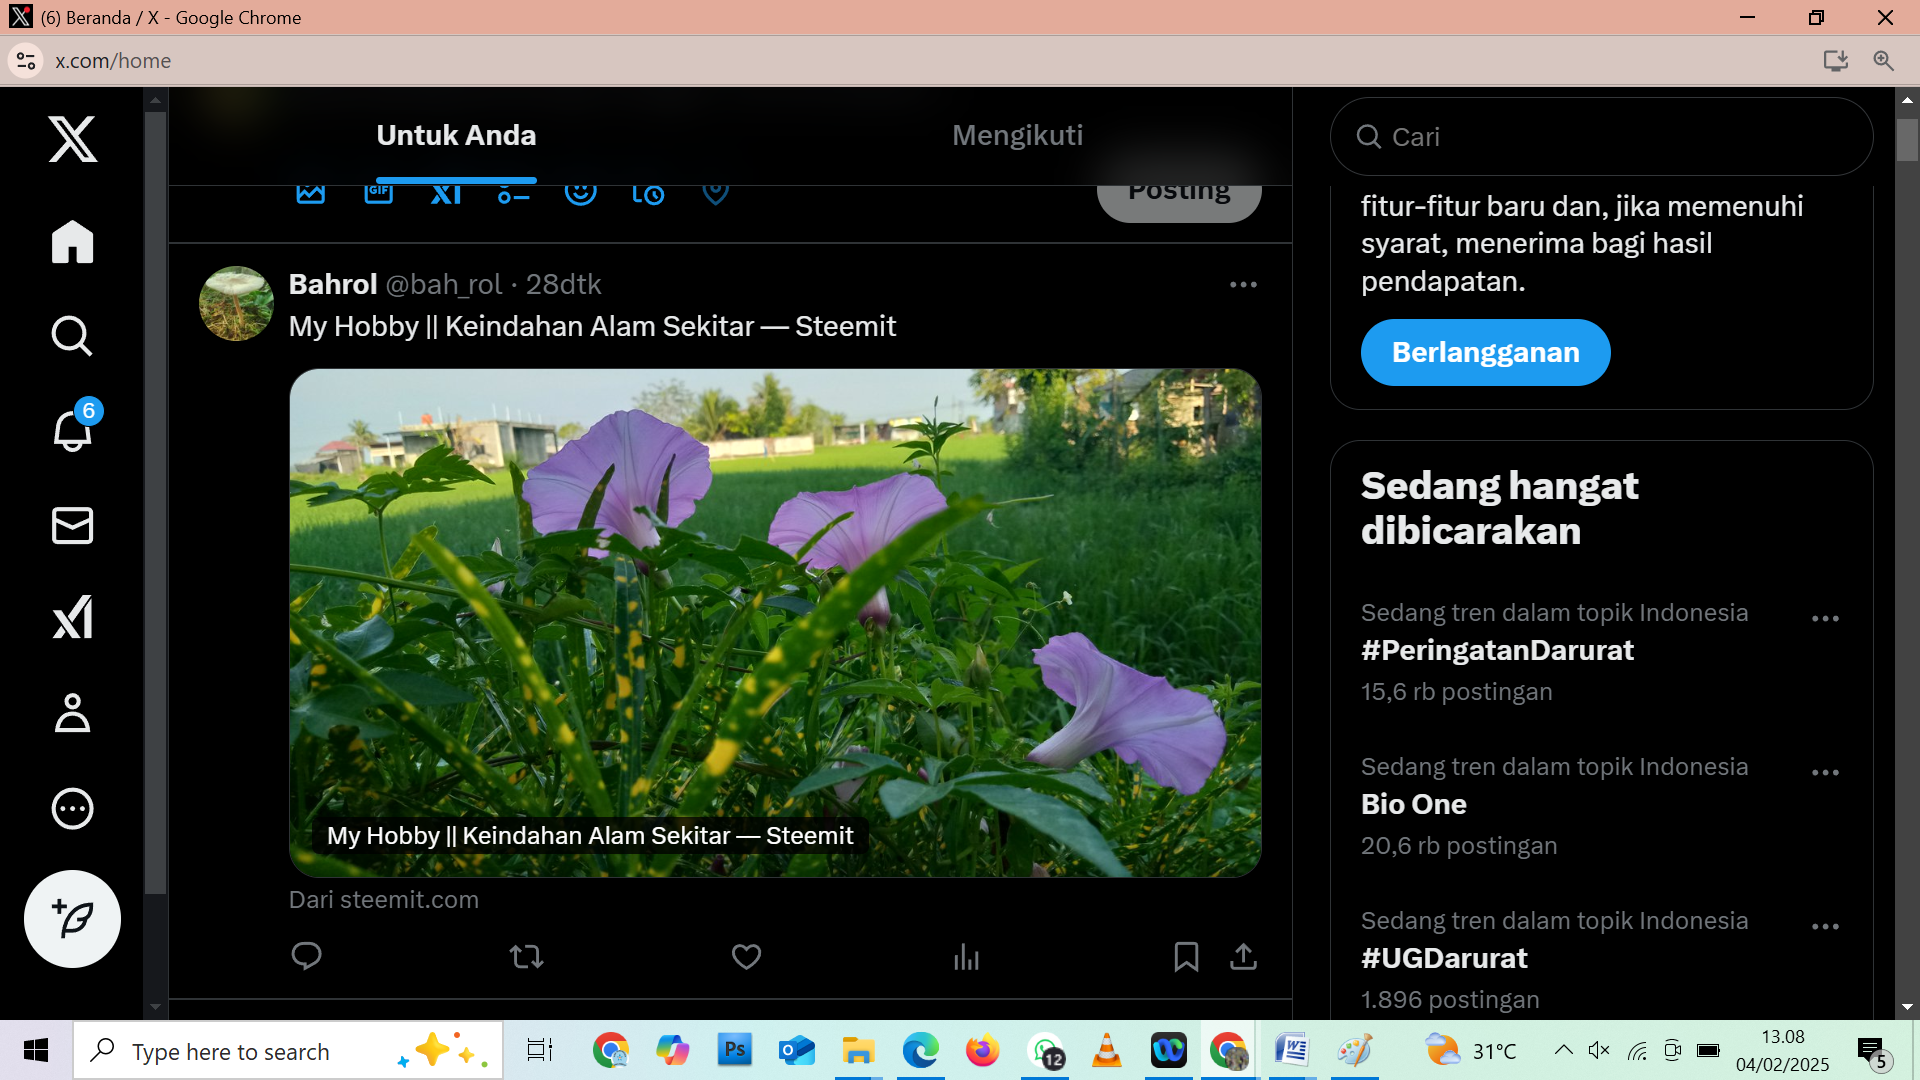This screenshot has width=1920, height=1080.
Task: Open Grok from the left sidebar
Action: click(72, 618)
